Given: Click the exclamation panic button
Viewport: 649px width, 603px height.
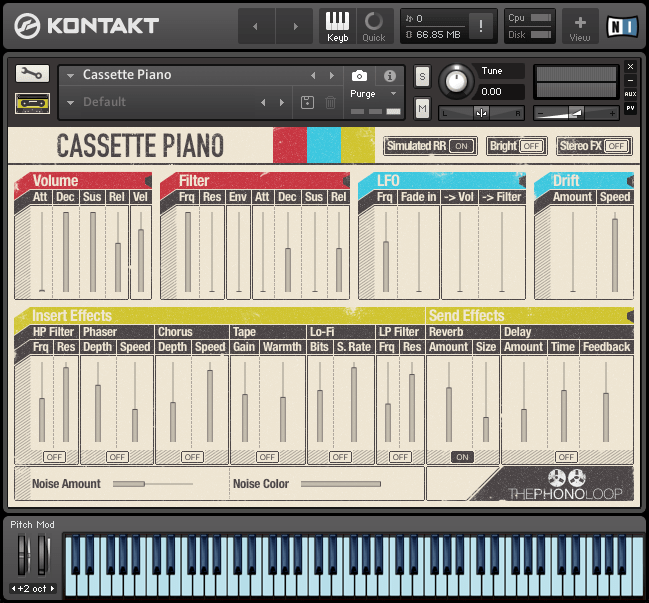Looking at the screenshot, I should [x=481, y=26].
